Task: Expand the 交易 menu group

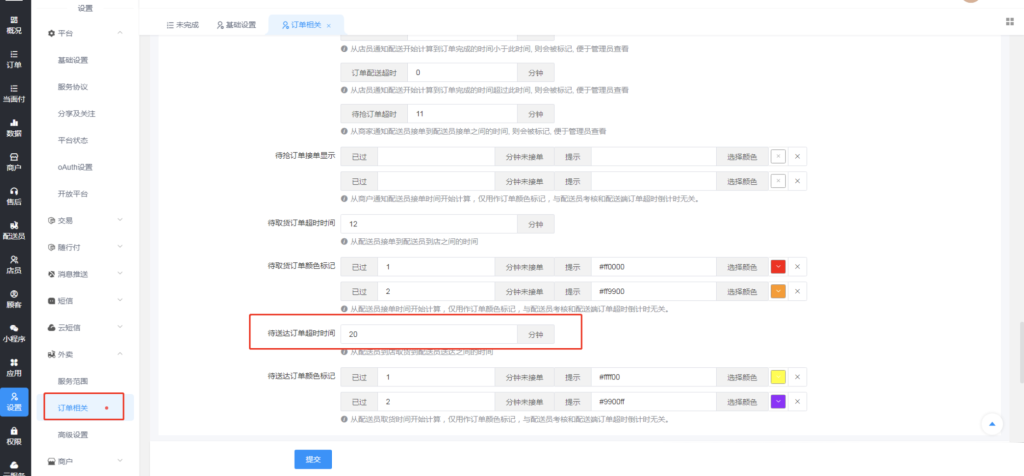Action: [119, 220]
